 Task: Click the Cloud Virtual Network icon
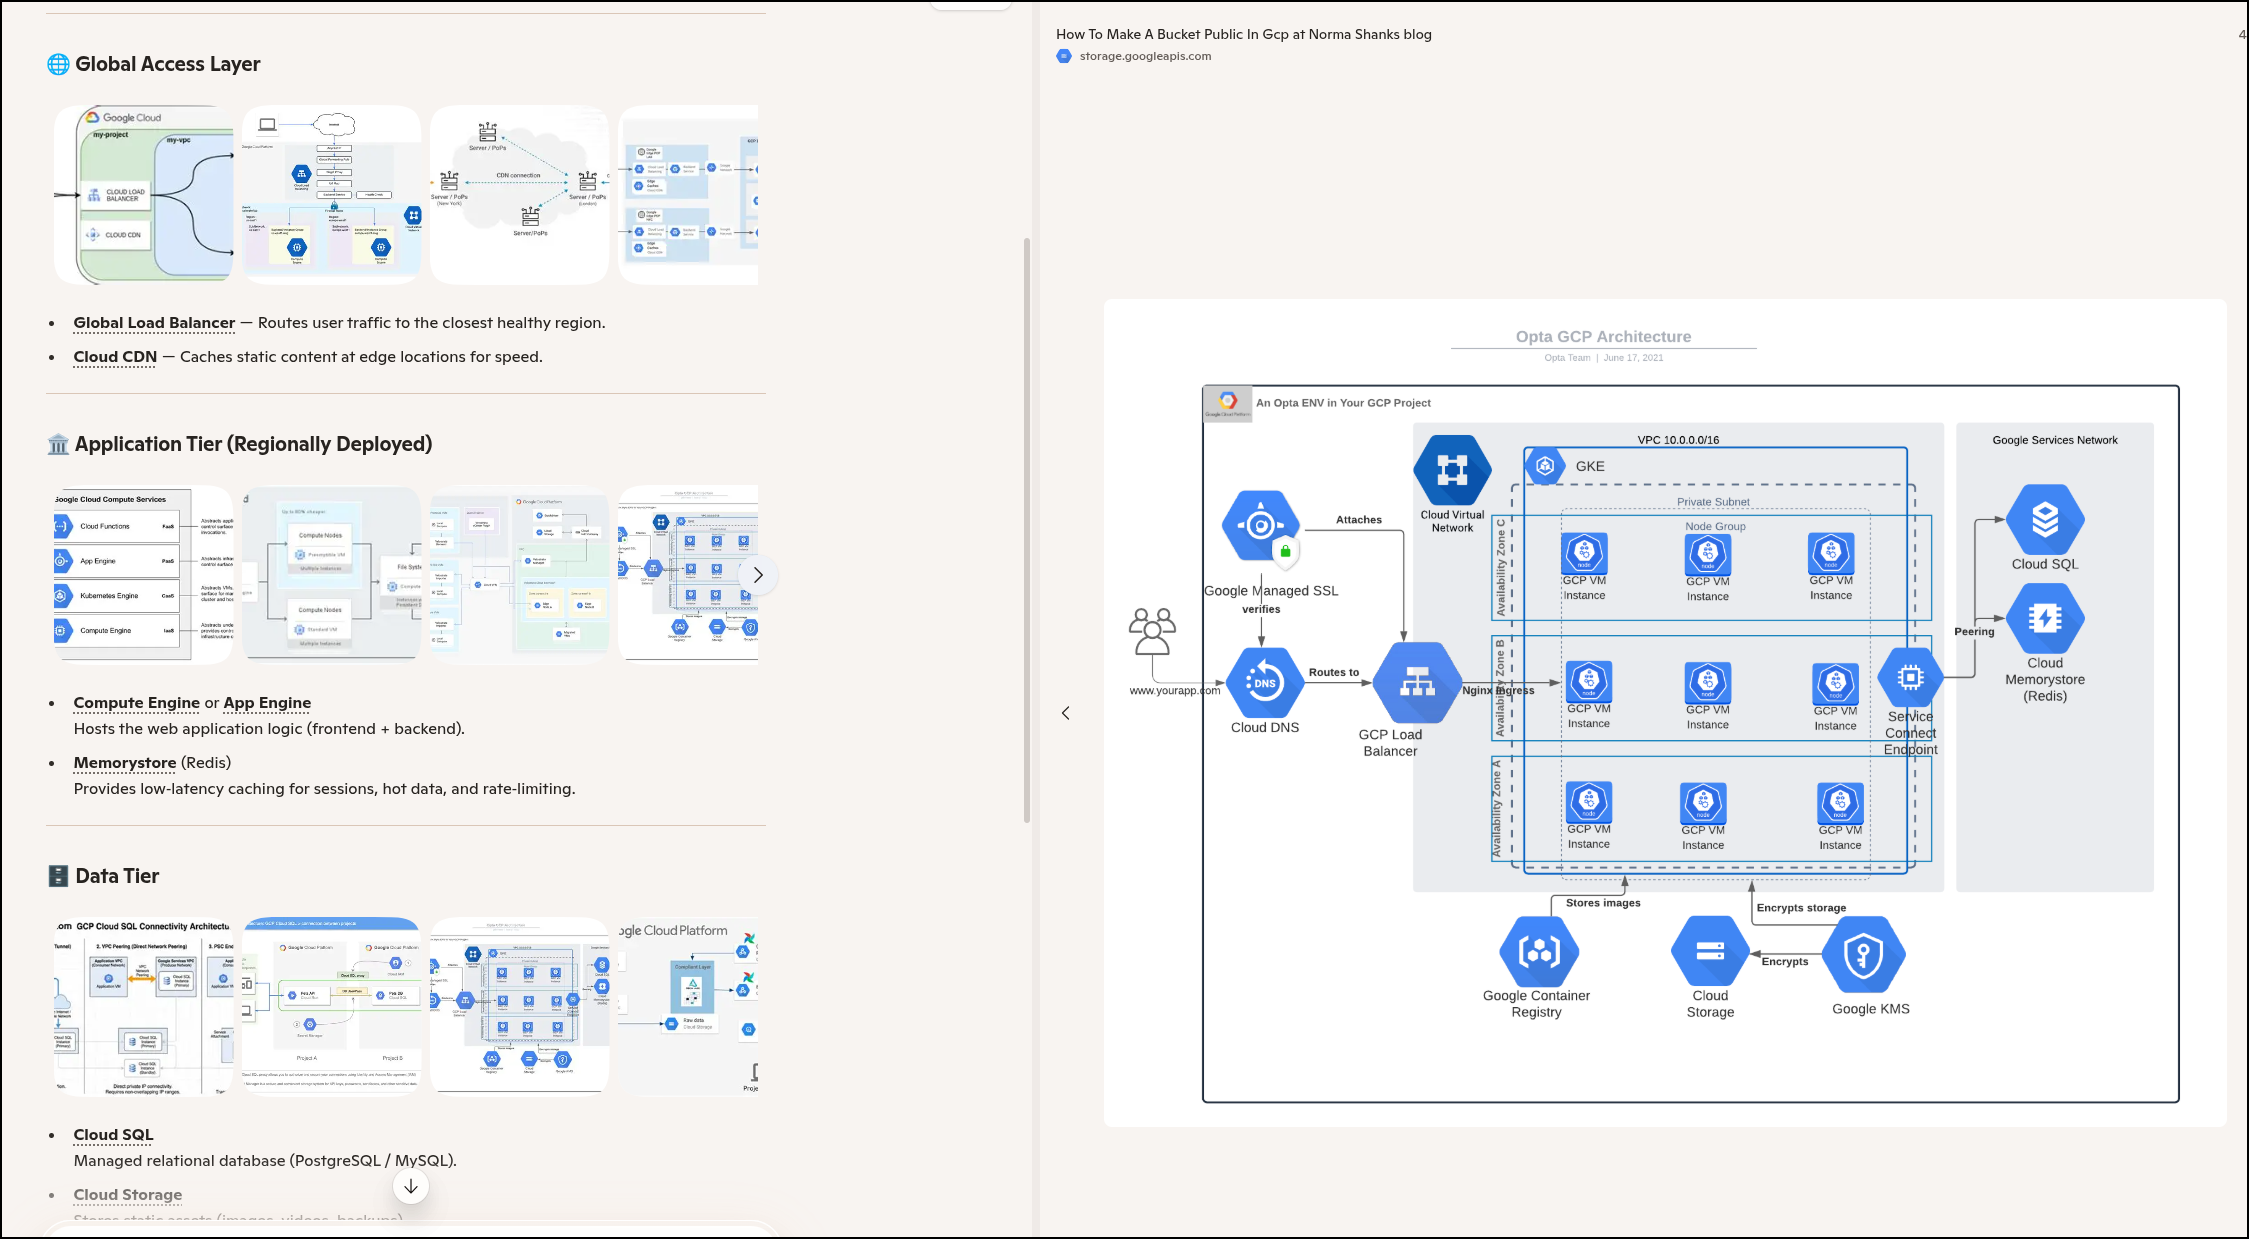pyautogui.click(x=1452, y=470)
